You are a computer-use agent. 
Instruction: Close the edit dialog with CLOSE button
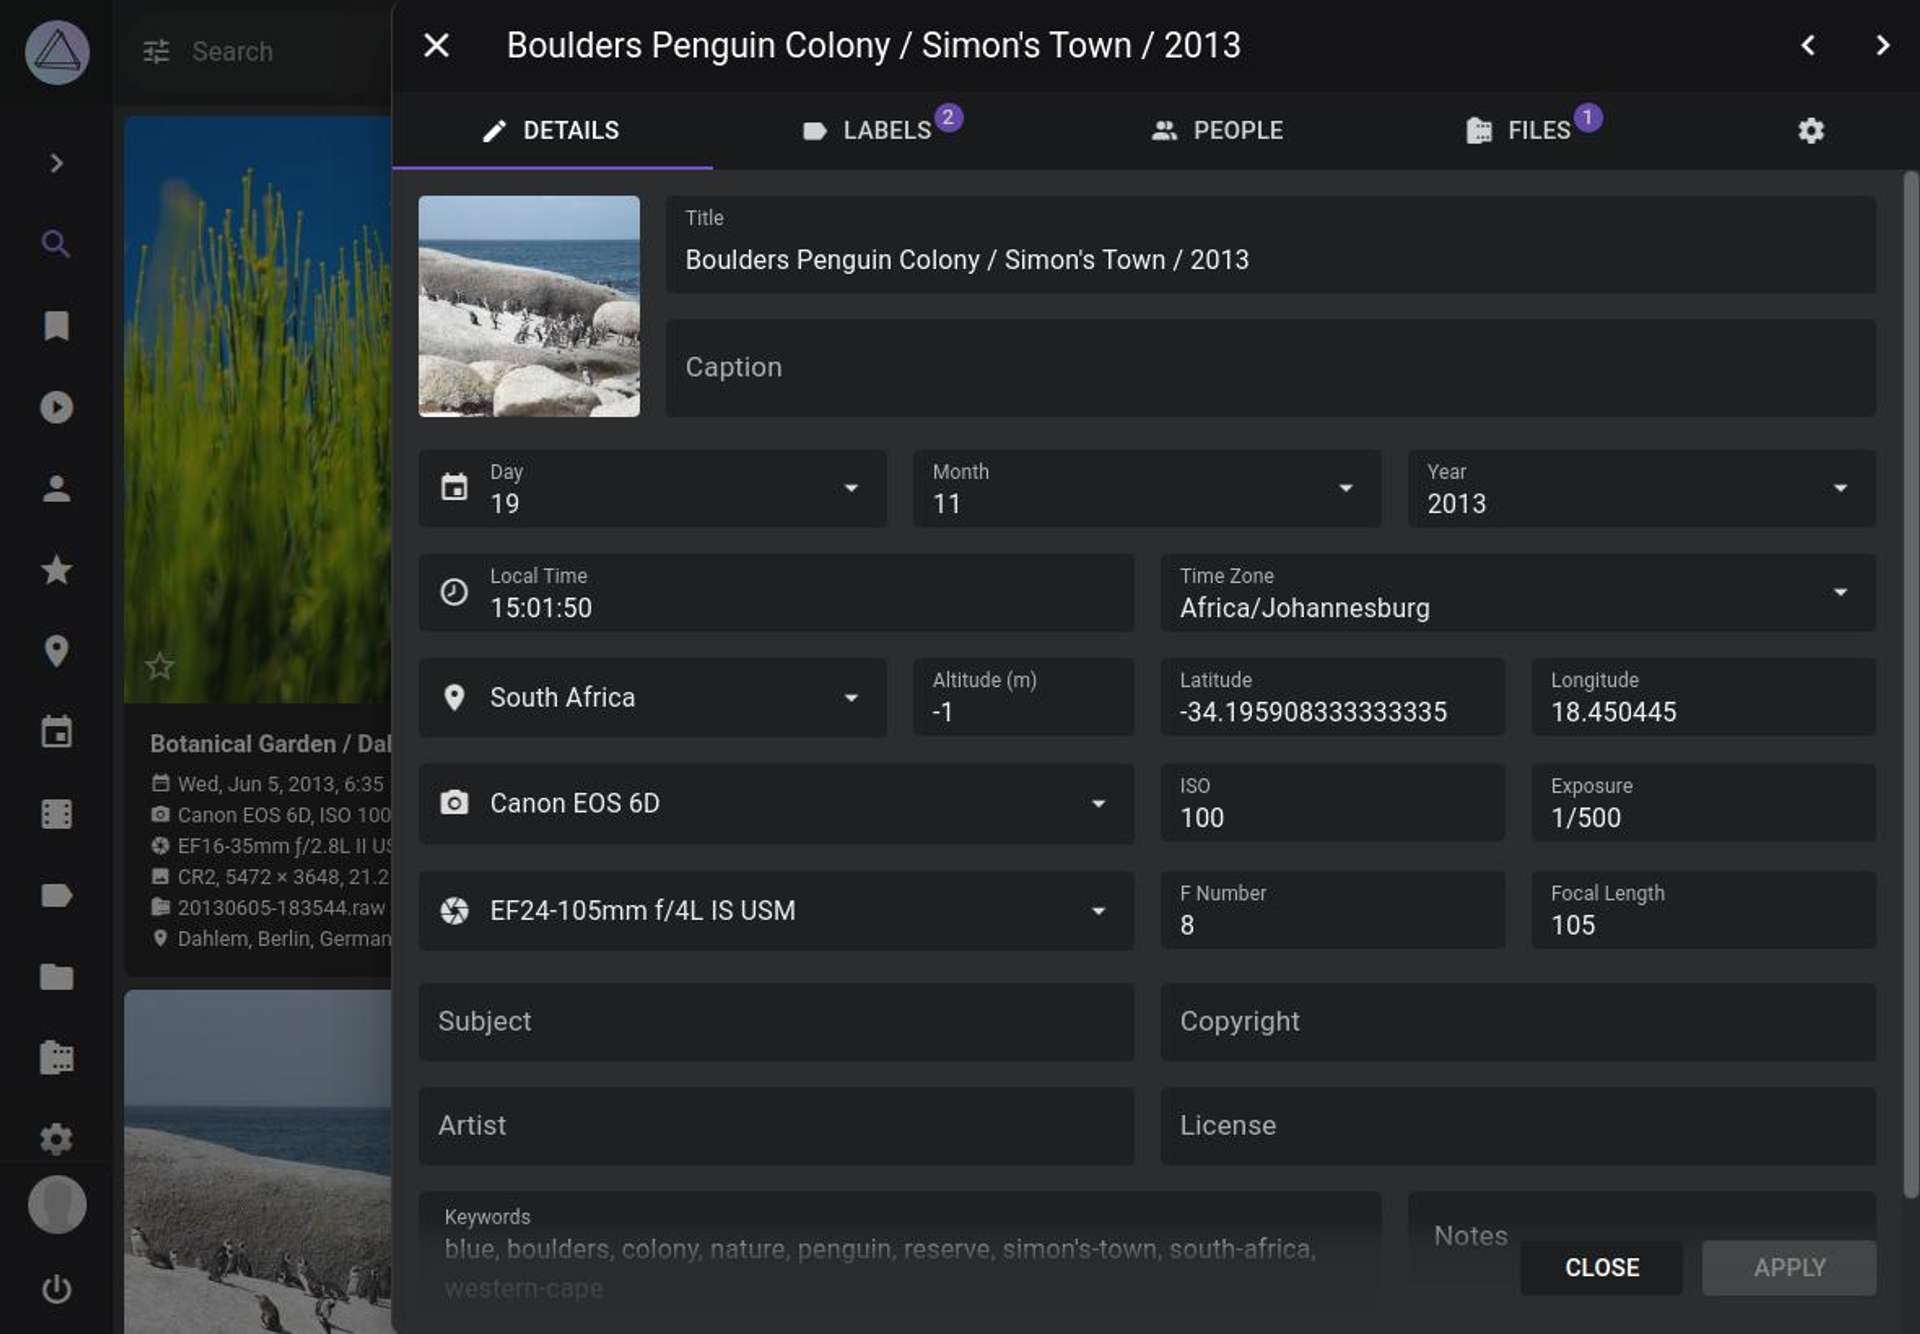point(1601,1268)
